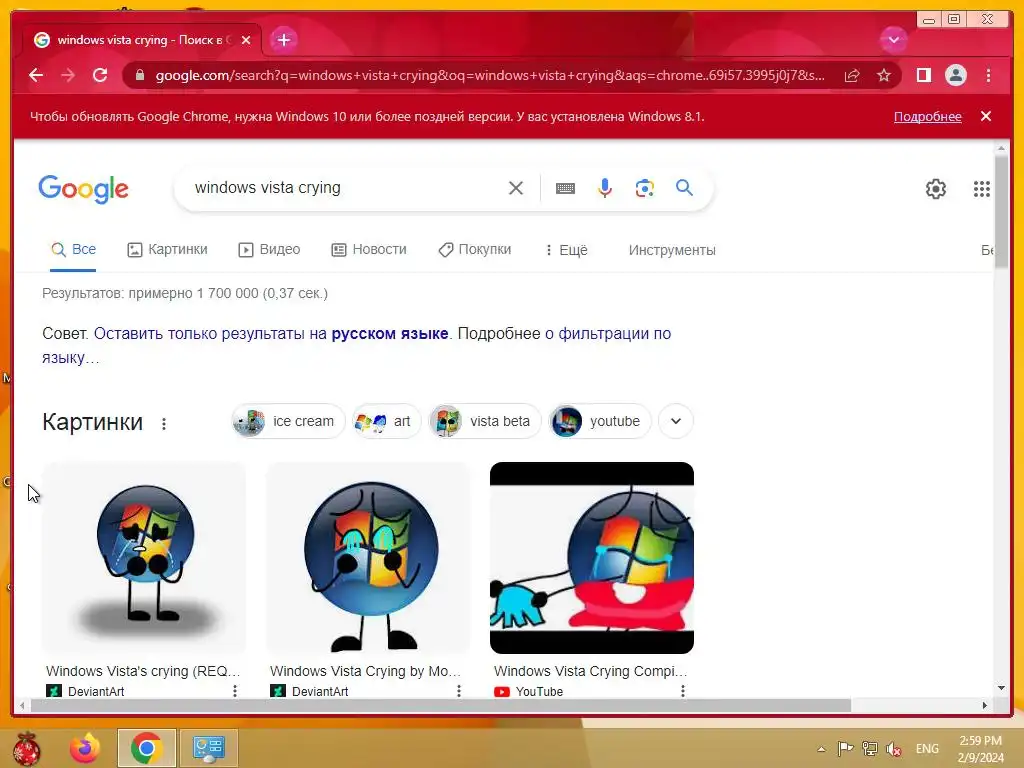Open the tab search dropdown
Viewport: 1024px width, 768px height.
pyautogui.click(x=893, y=40)
